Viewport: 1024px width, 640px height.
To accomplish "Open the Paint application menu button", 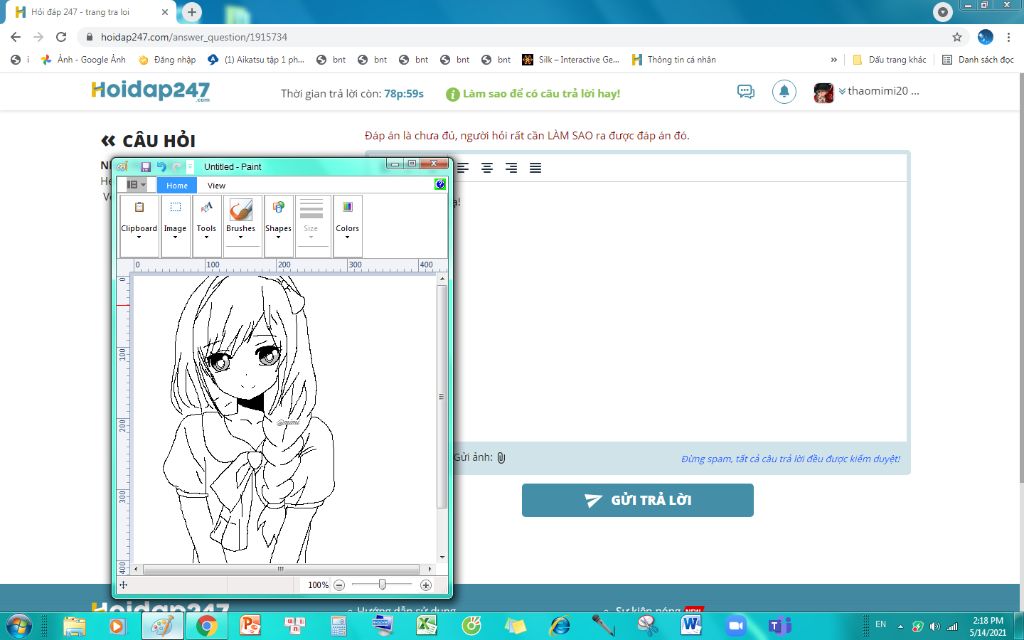I will coord(136,185).
